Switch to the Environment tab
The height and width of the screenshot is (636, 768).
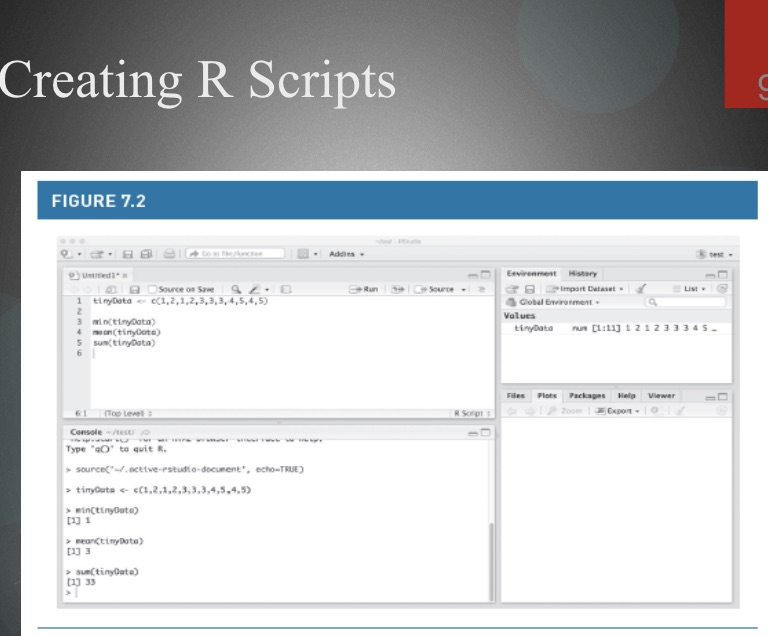click(x=531, y=273)
